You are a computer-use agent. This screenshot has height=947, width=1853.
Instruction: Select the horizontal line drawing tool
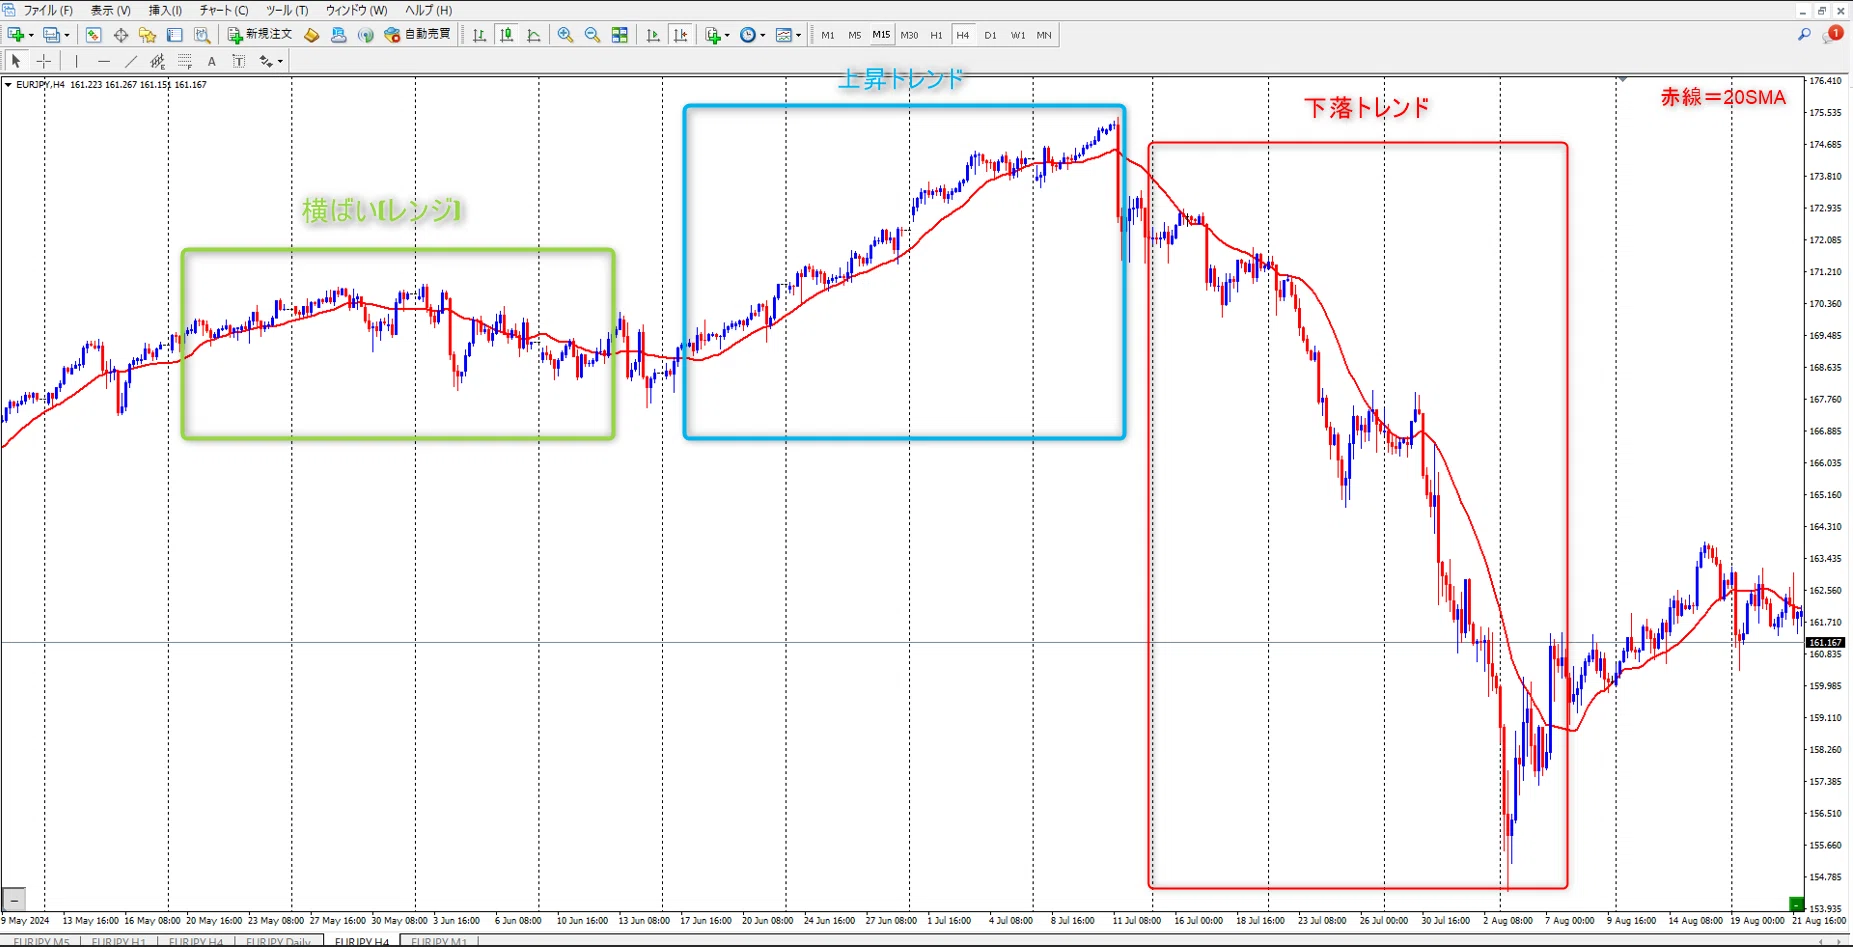click(104, 61)
